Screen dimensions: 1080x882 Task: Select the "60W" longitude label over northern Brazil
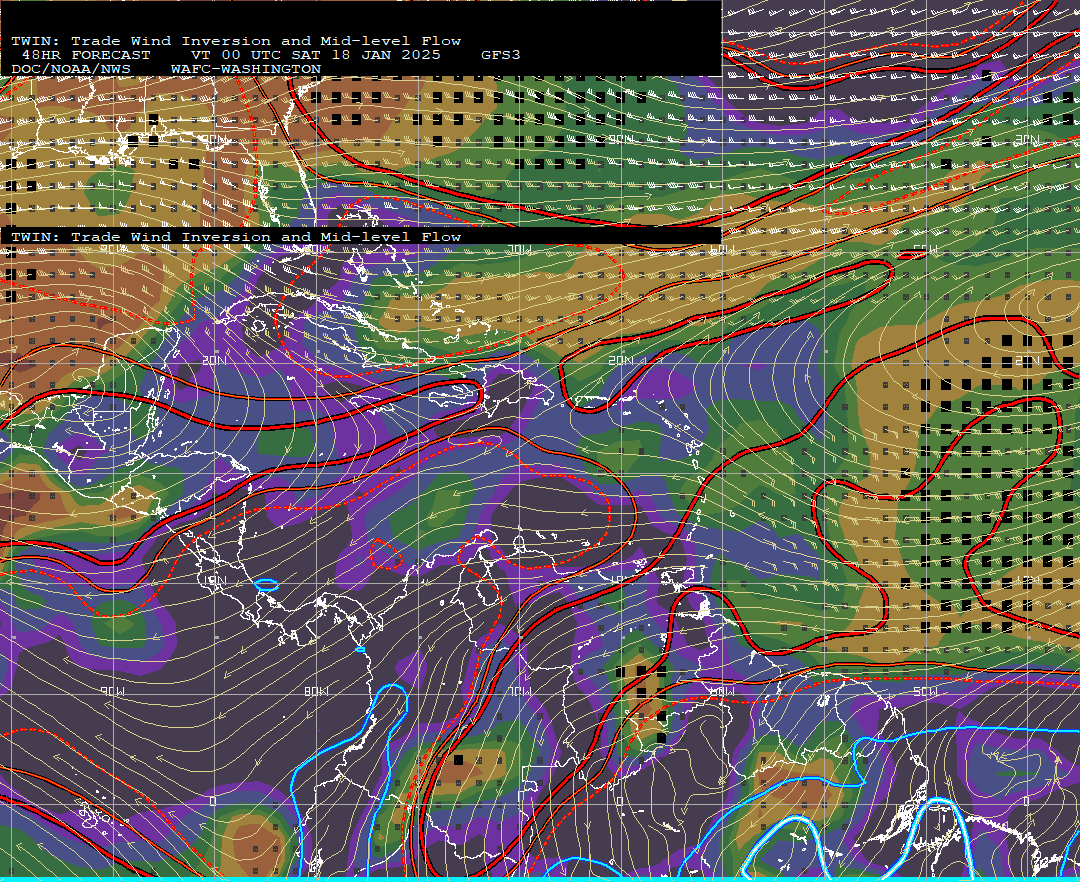point(722,691)
